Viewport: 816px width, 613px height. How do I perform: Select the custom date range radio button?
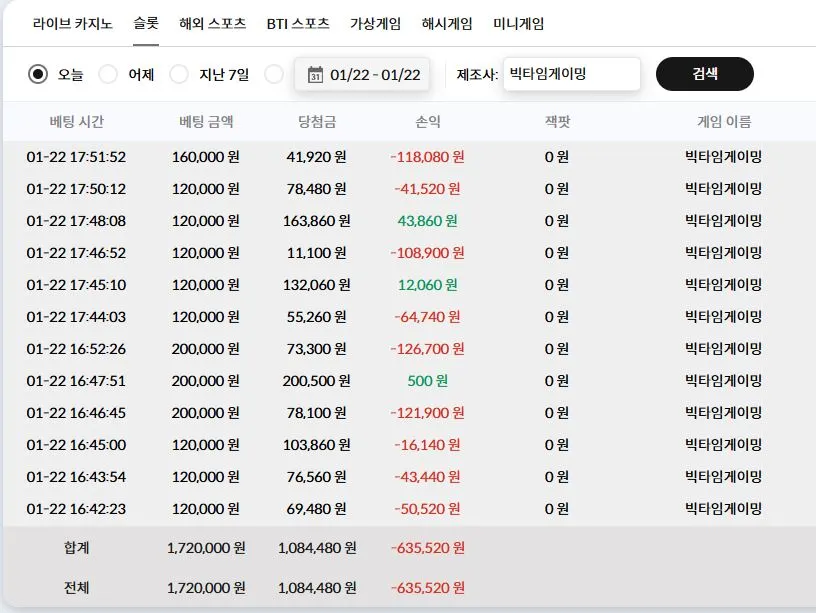tap(274, 74)
